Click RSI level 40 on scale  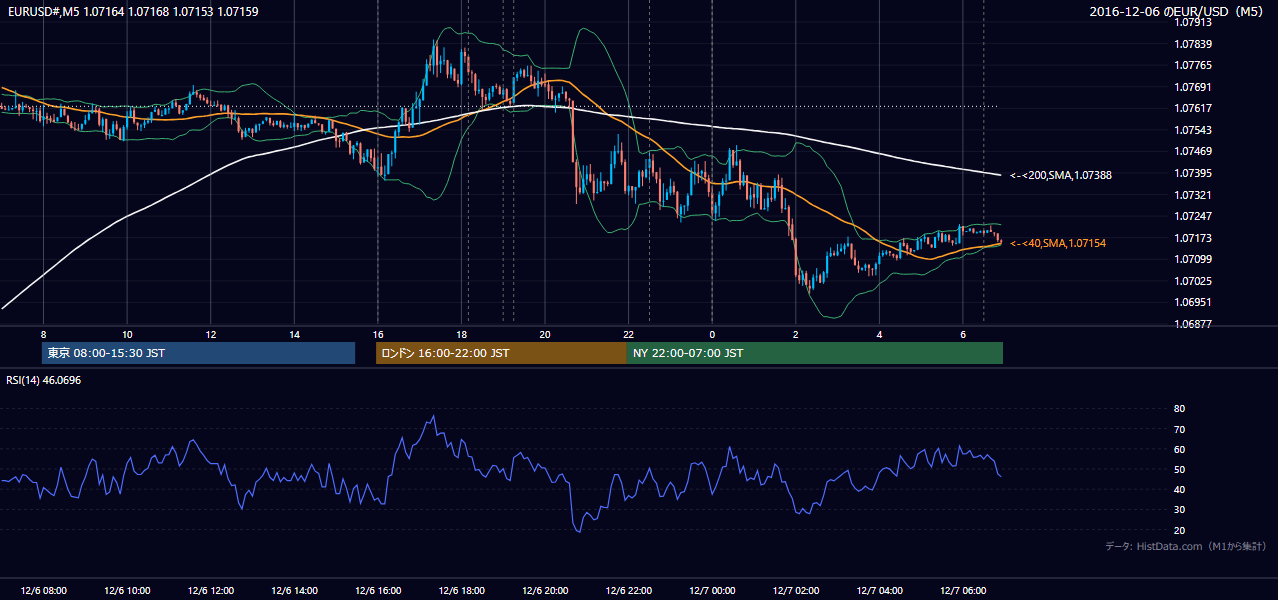pyautogui.click(x=1180, y=489)
